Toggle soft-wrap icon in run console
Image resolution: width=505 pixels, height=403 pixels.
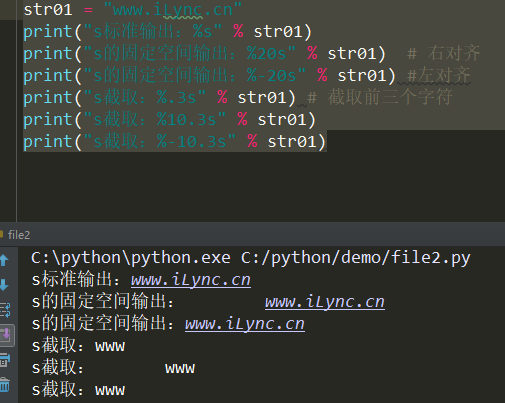point(5,310)
